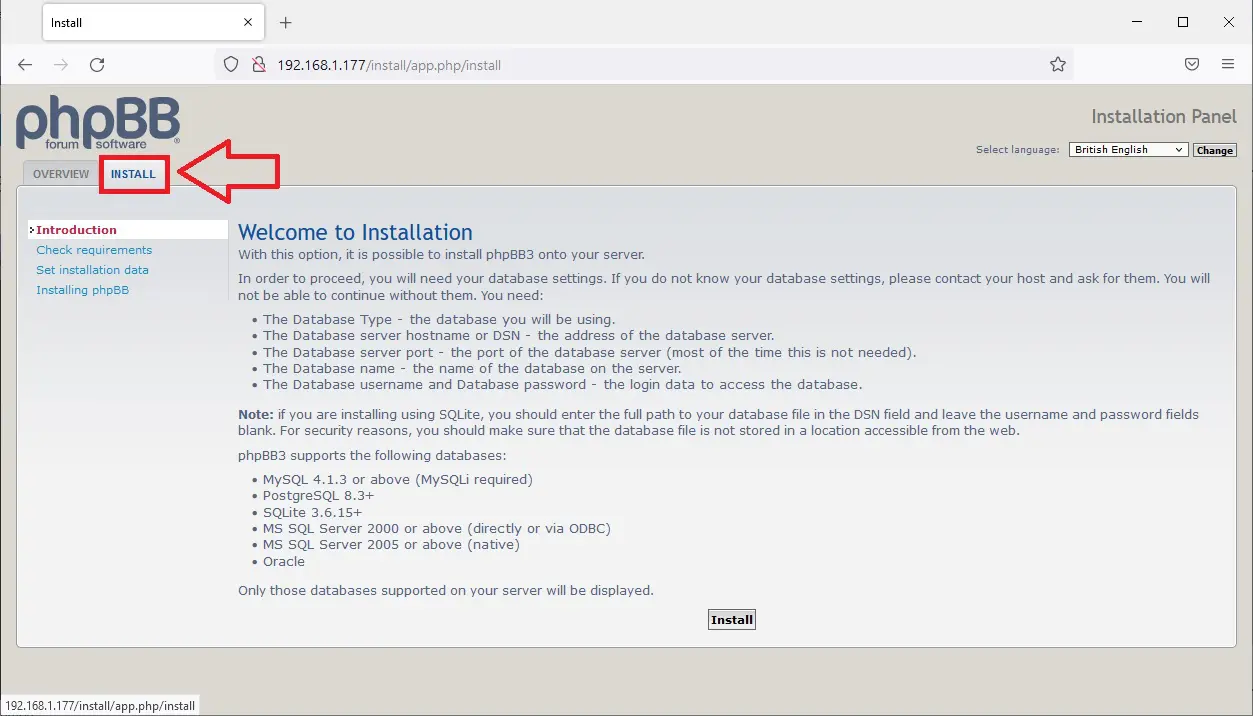Click the 'SQLite 3.6.15+' list item
Viewport: 1253px width, 716px height.
(312, 512)
